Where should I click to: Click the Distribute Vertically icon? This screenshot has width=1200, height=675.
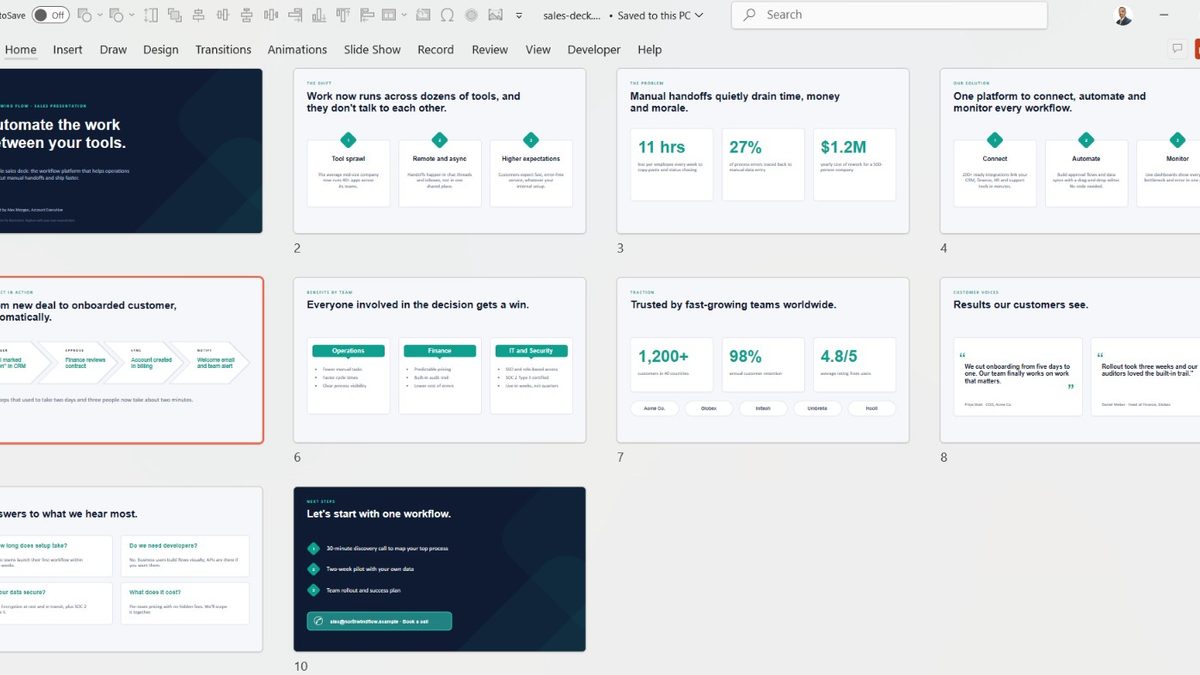point(246,15)
